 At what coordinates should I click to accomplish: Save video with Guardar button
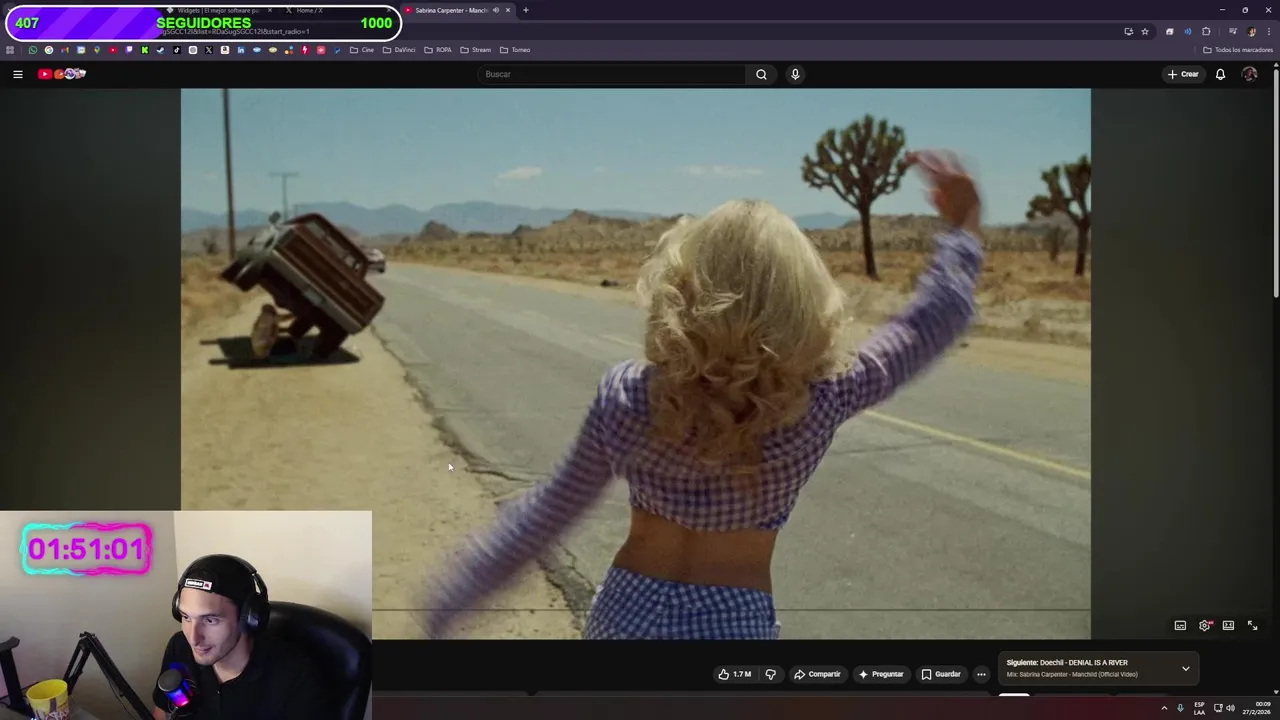940,674
